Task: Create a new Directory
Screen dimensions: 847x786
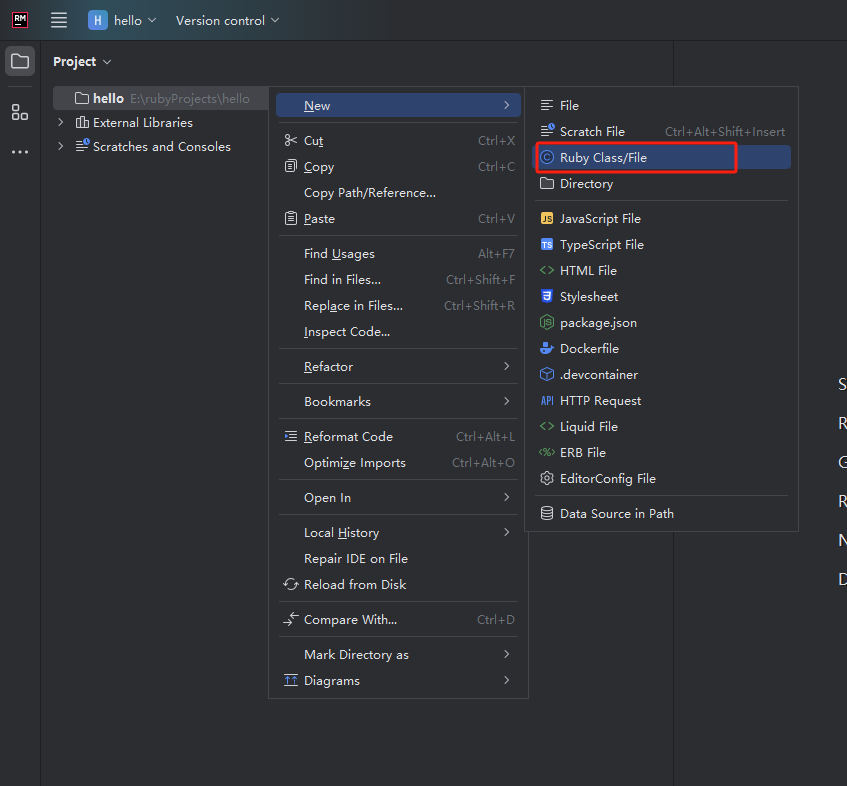Action: [x=661, y=183]
